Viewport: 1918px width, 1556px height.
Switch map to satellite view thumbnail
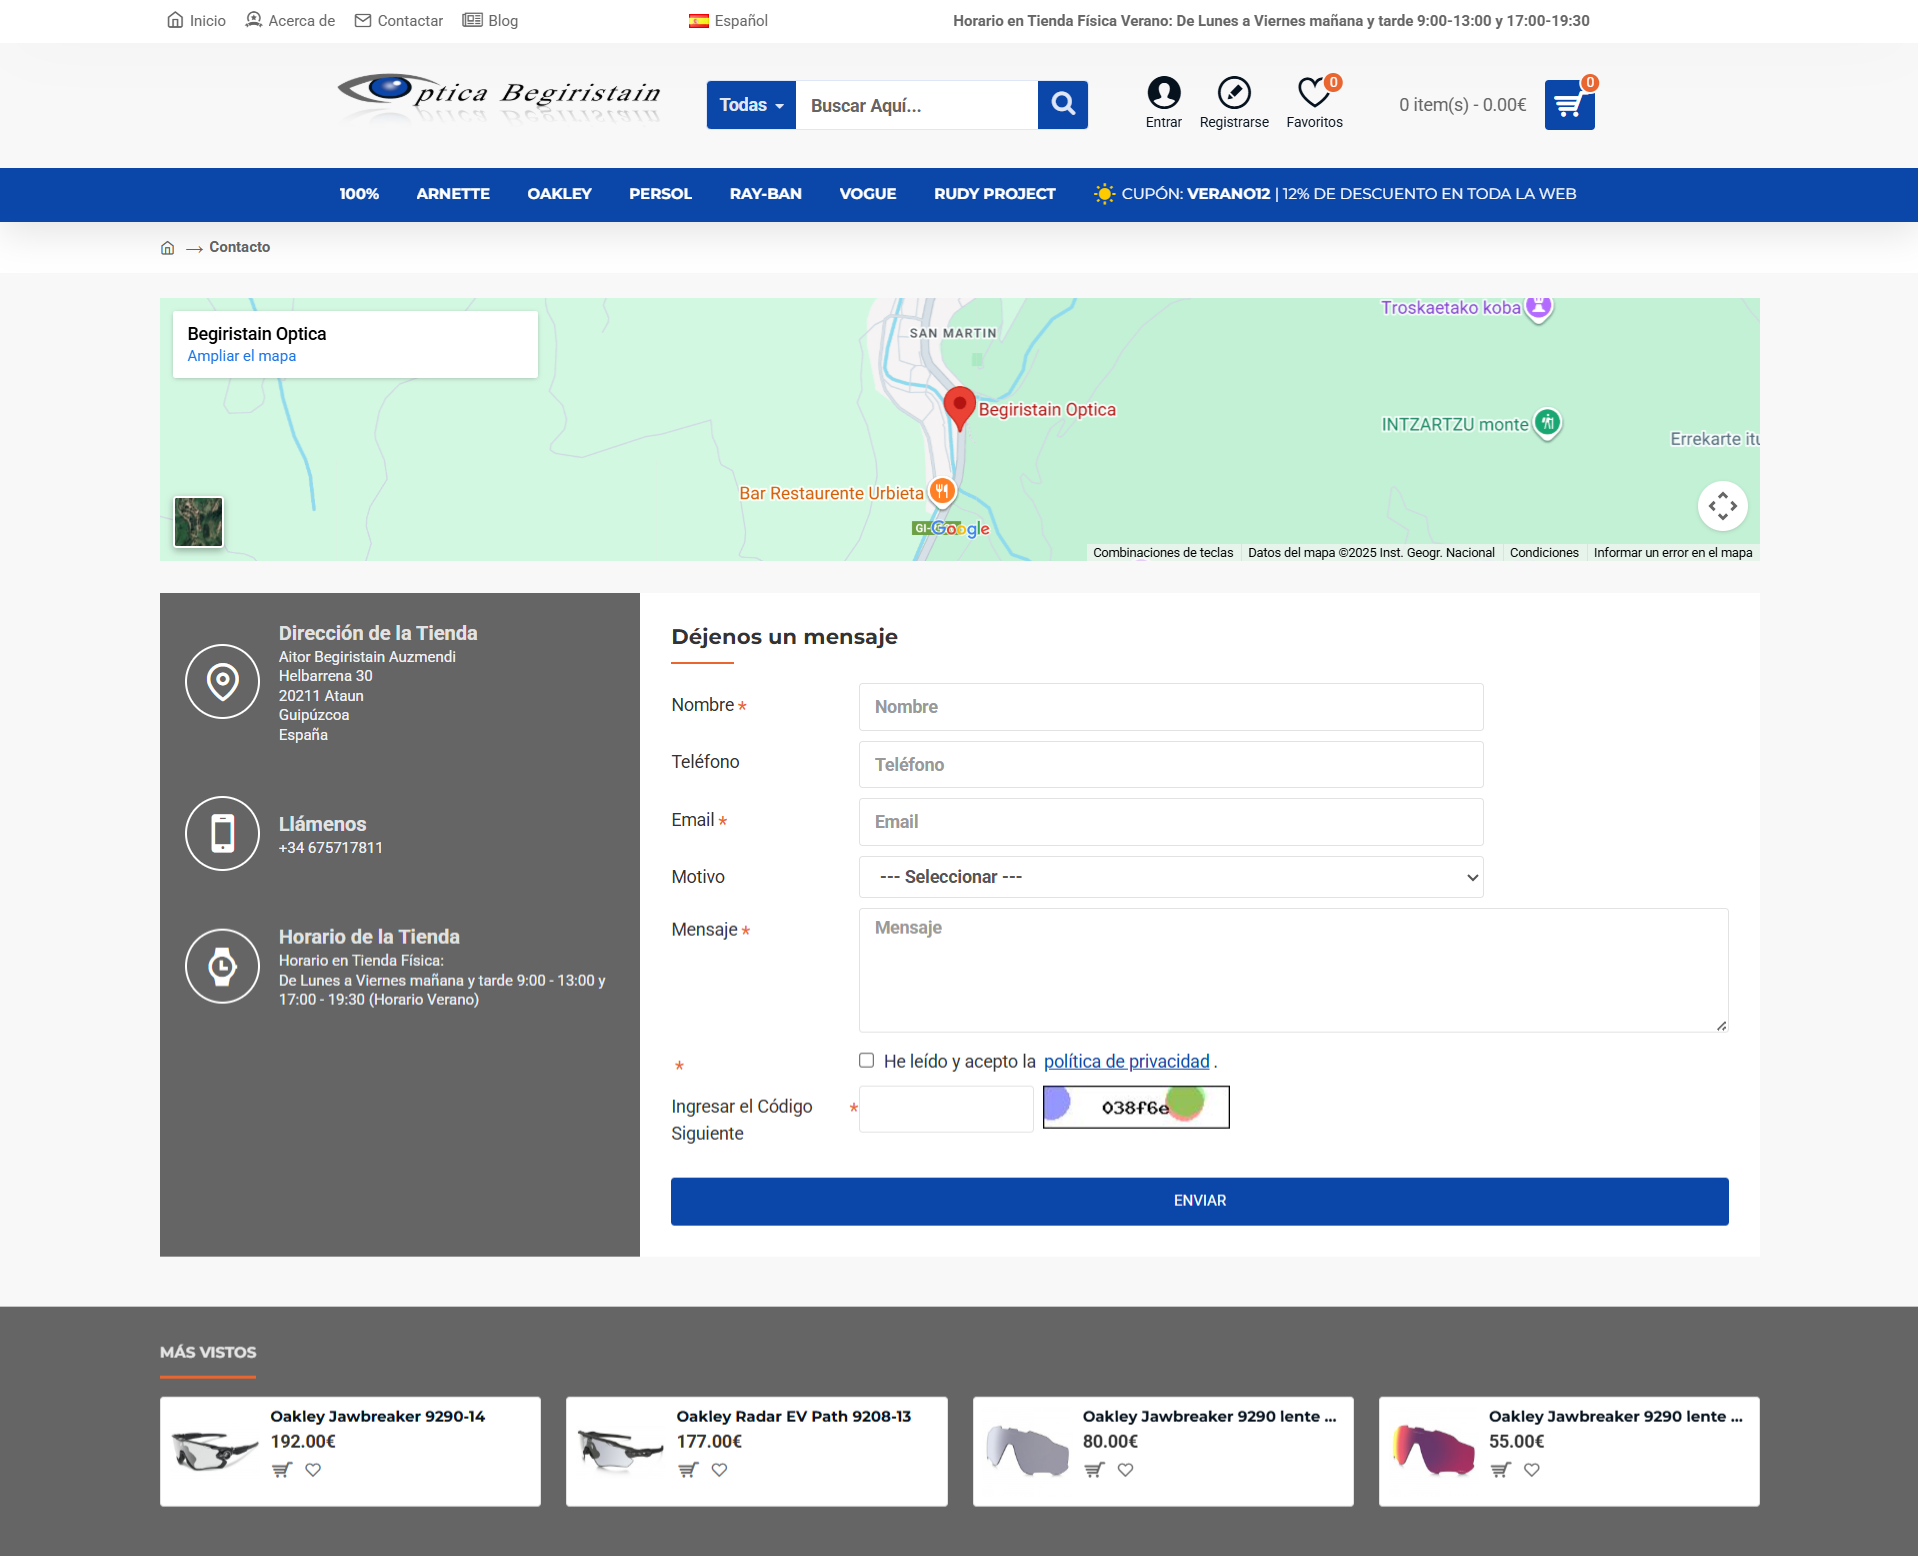[x=198, y=522]
